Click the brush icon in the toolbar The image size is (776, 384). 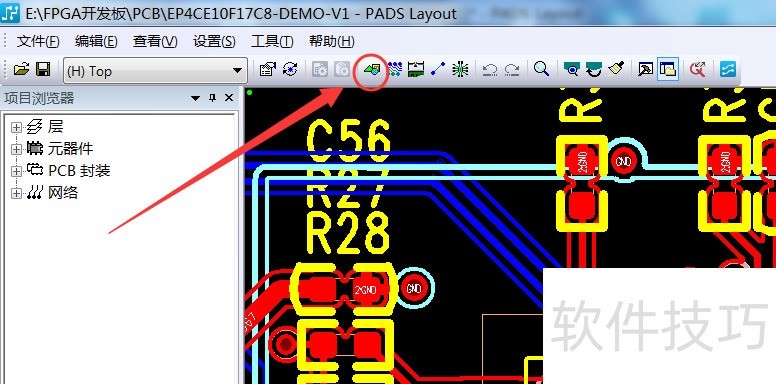(x=616, y=69)
